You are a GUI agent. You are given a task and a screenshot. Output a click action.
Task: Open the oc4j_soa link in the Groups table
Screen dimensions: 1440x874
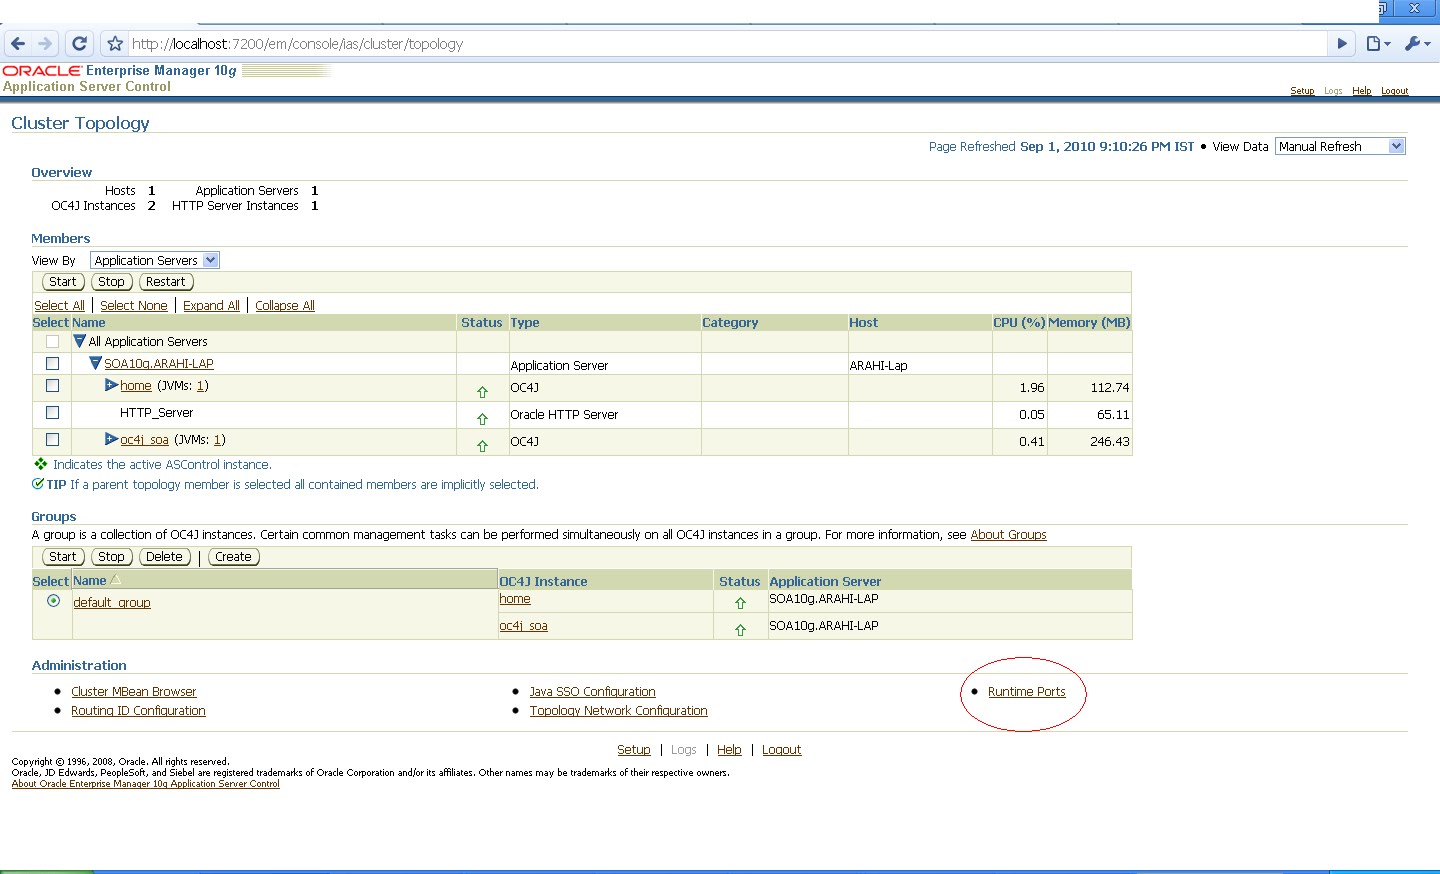(x=524, y=626)
